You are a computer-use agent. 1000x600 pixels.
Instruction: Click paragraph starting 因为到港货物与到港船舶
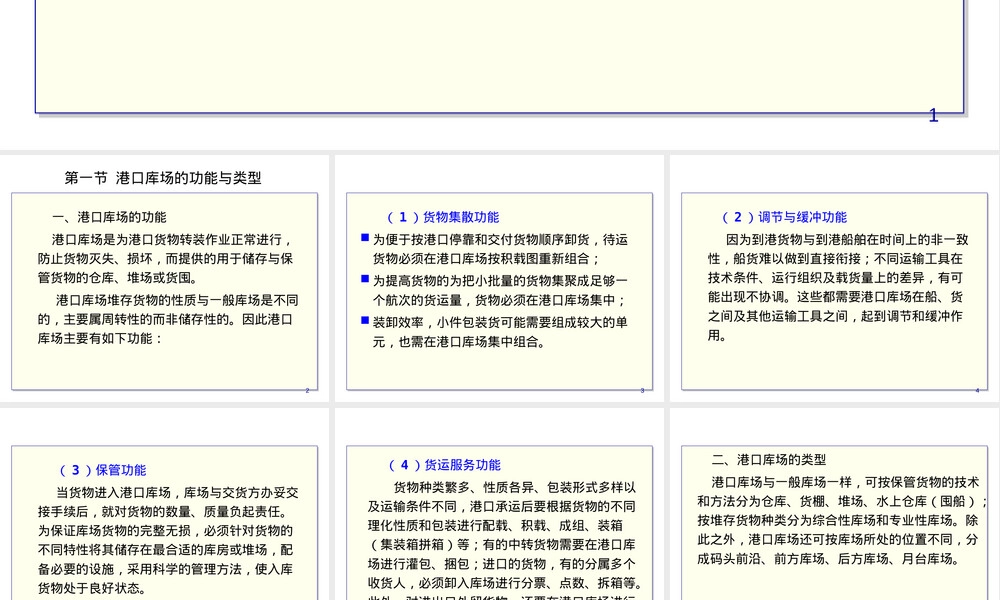tap(838, 288)
